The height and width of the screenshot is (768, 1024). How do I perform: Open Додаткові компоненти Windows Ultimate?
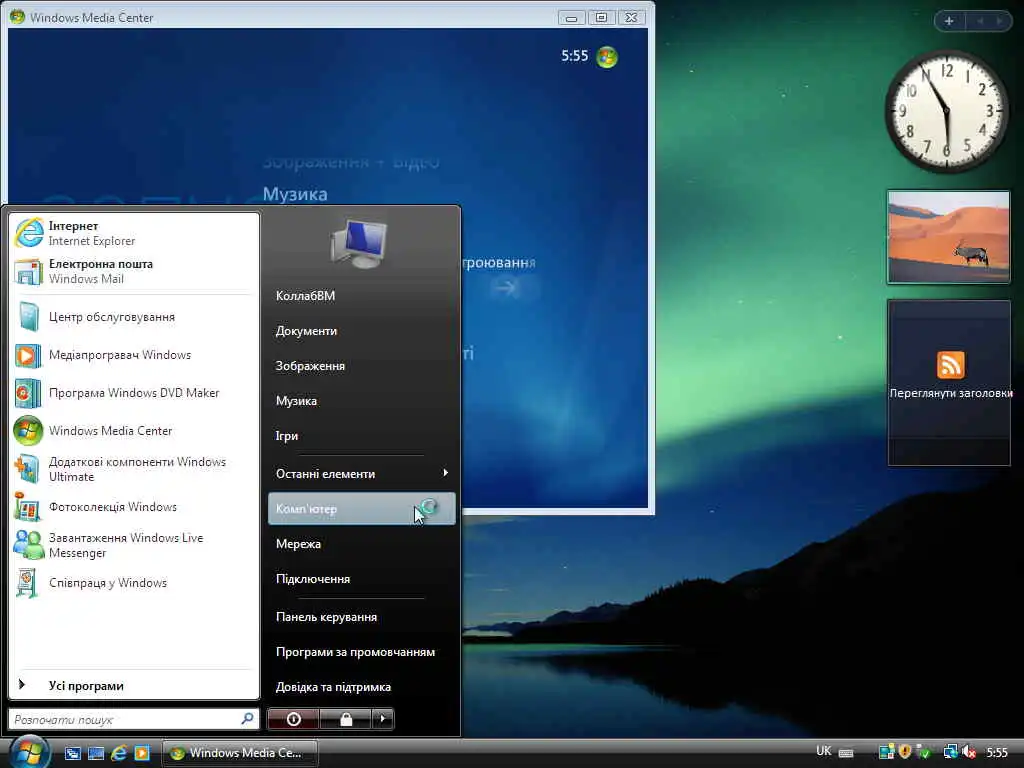(x=134, y=469)
